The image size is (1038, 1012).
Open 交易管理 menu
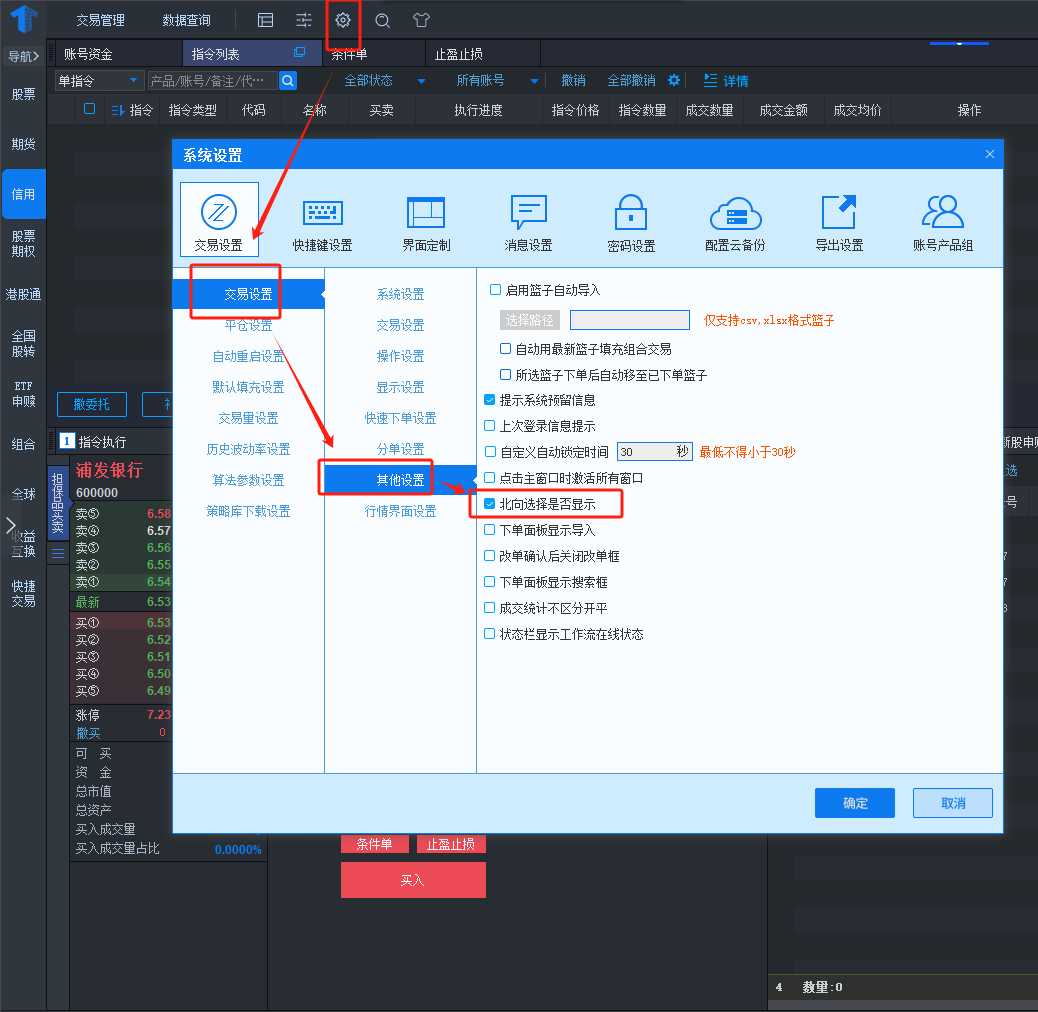[x=100, y=21]
